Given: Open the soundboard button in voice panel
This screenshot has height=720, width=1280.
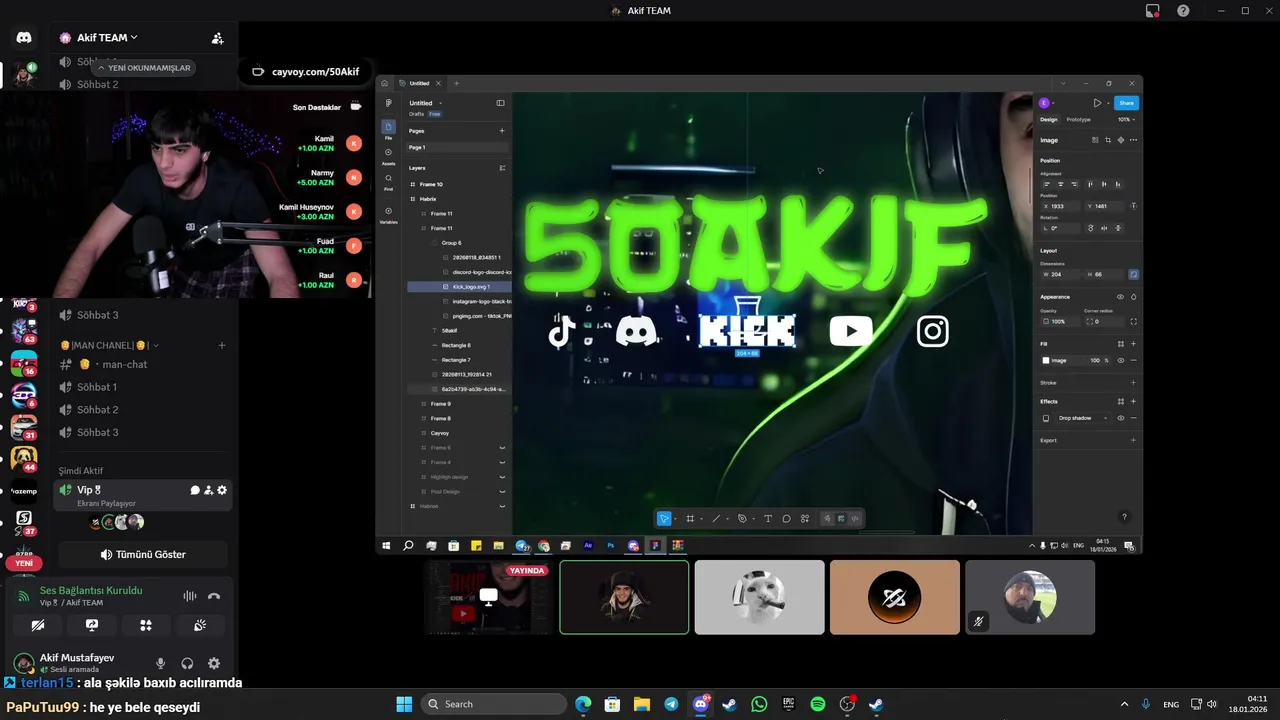Looking at the screenshot, I should (200, 625).
